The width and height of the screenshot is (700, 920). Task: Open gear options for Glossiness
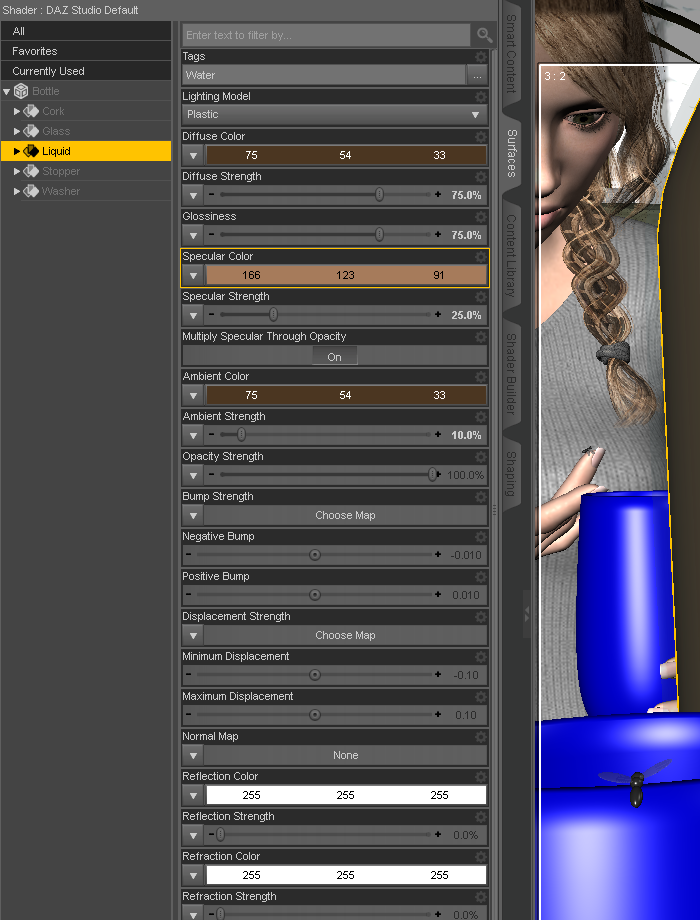point(481,217)
